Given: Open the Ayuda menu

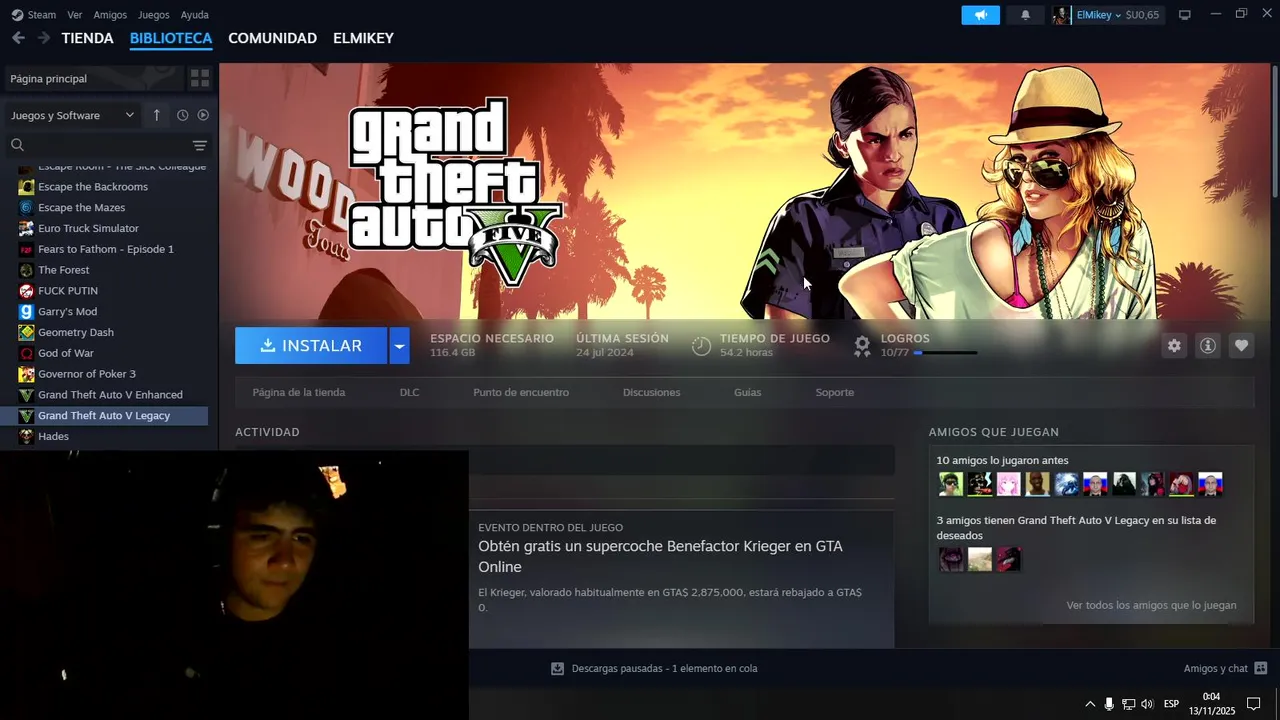Looking at the screenshot, I should click(x=195, y=15).
